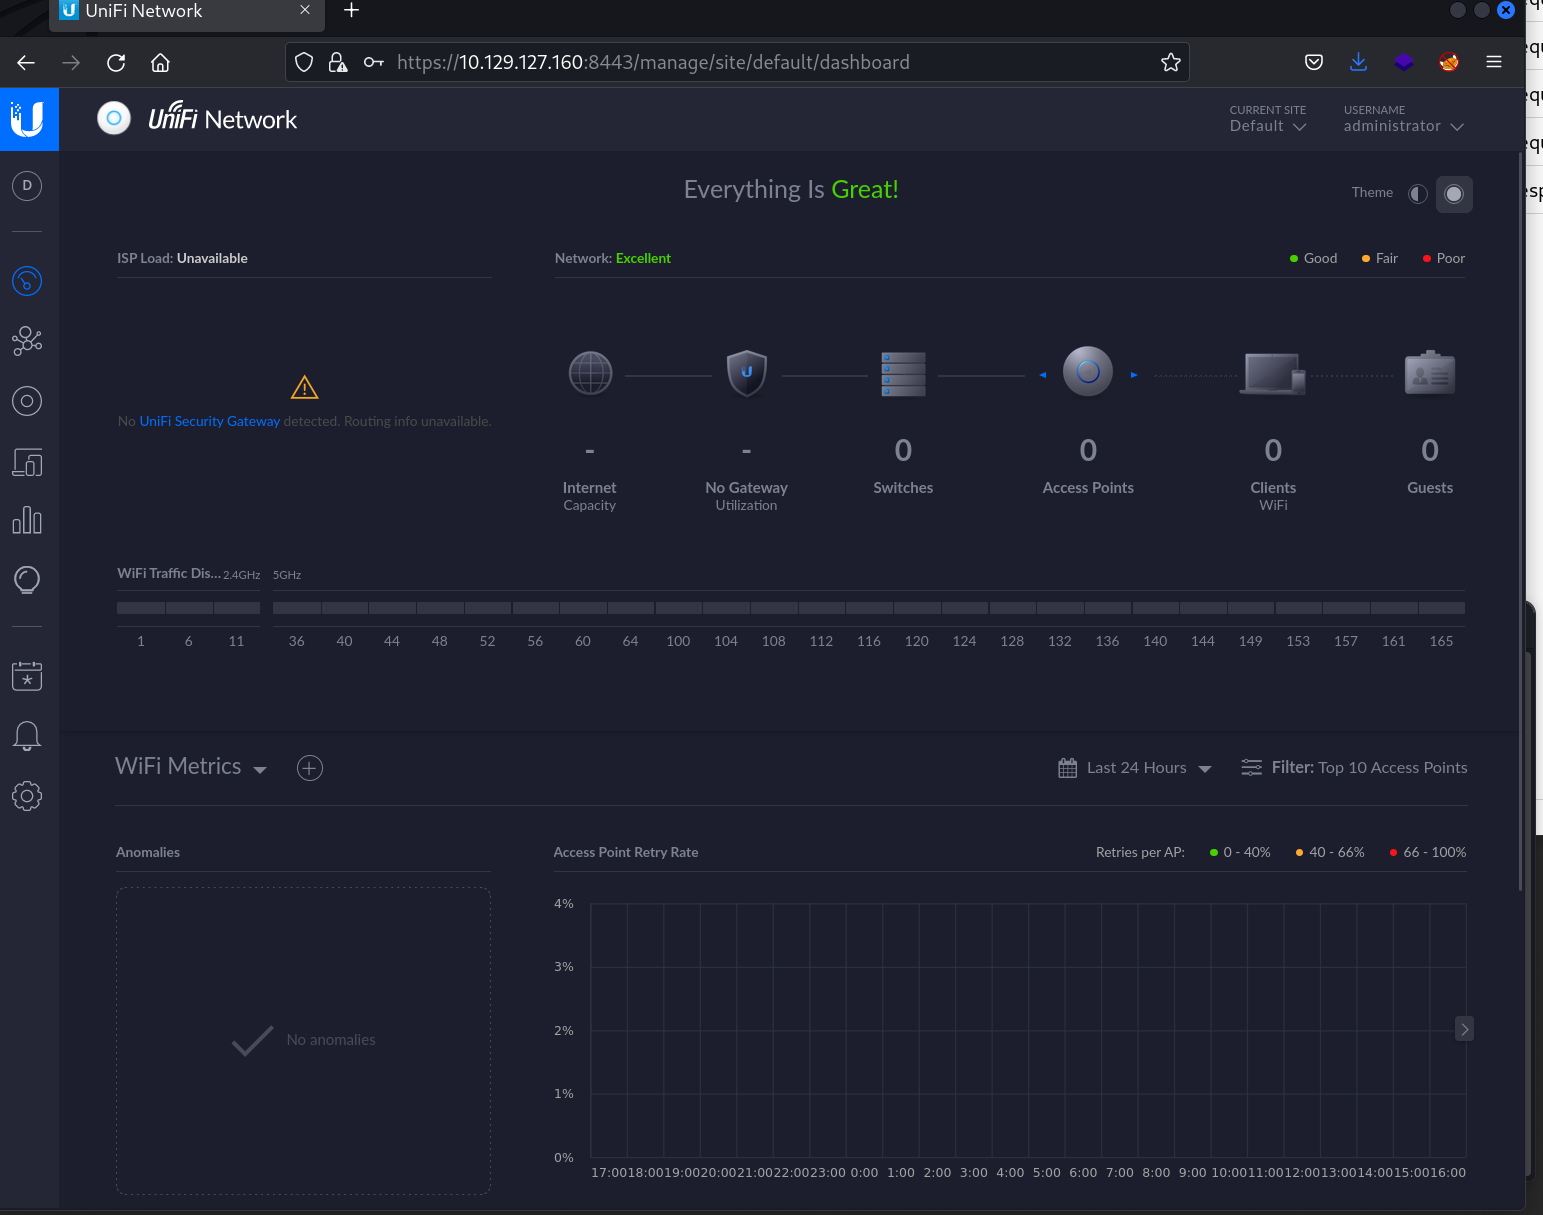The image size is (1543, 1215).
Task: Open the Settings gear in sidebar
Action: click(27, 796)
